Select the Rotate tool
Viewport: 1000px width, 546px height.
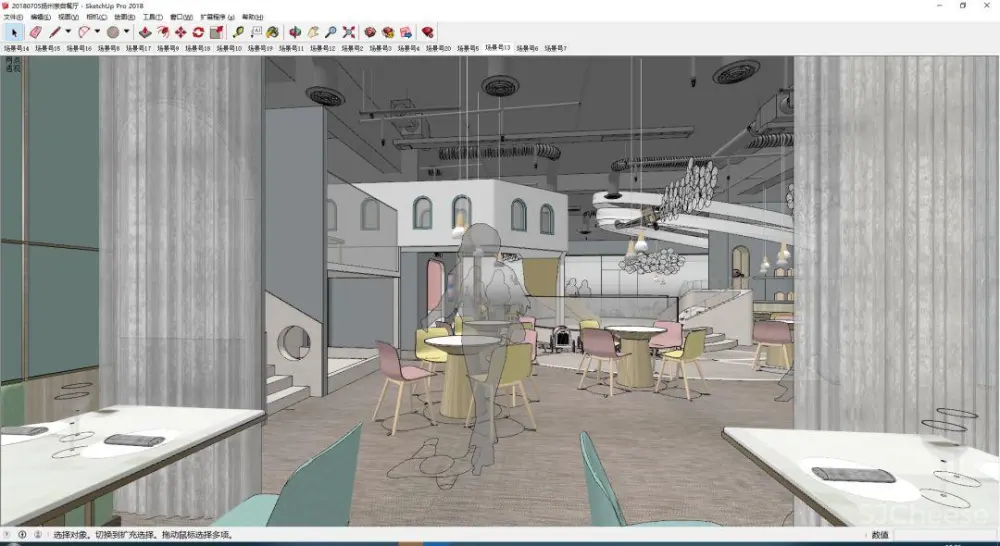coord(198,32)
